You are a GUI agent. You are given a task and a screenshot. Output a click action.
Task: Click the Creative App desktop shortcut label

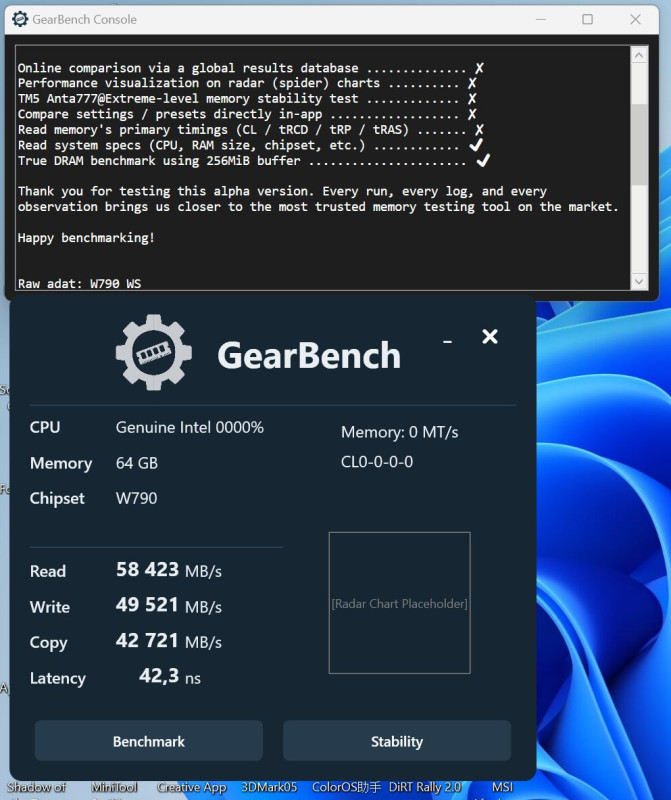[192, 787]
